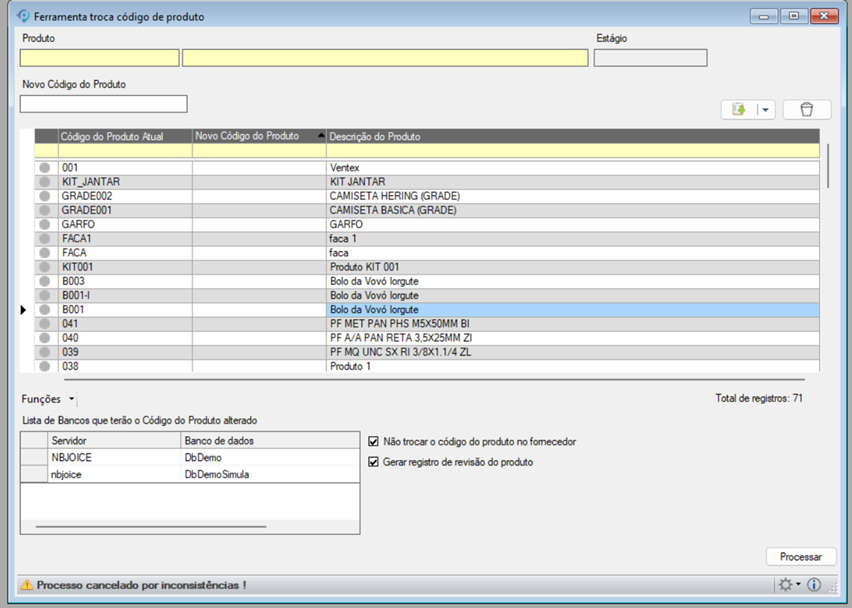The image size is (852, 608).
Task: Close the Ferramenta troca código de produto window
Action: tap(824, 16)
